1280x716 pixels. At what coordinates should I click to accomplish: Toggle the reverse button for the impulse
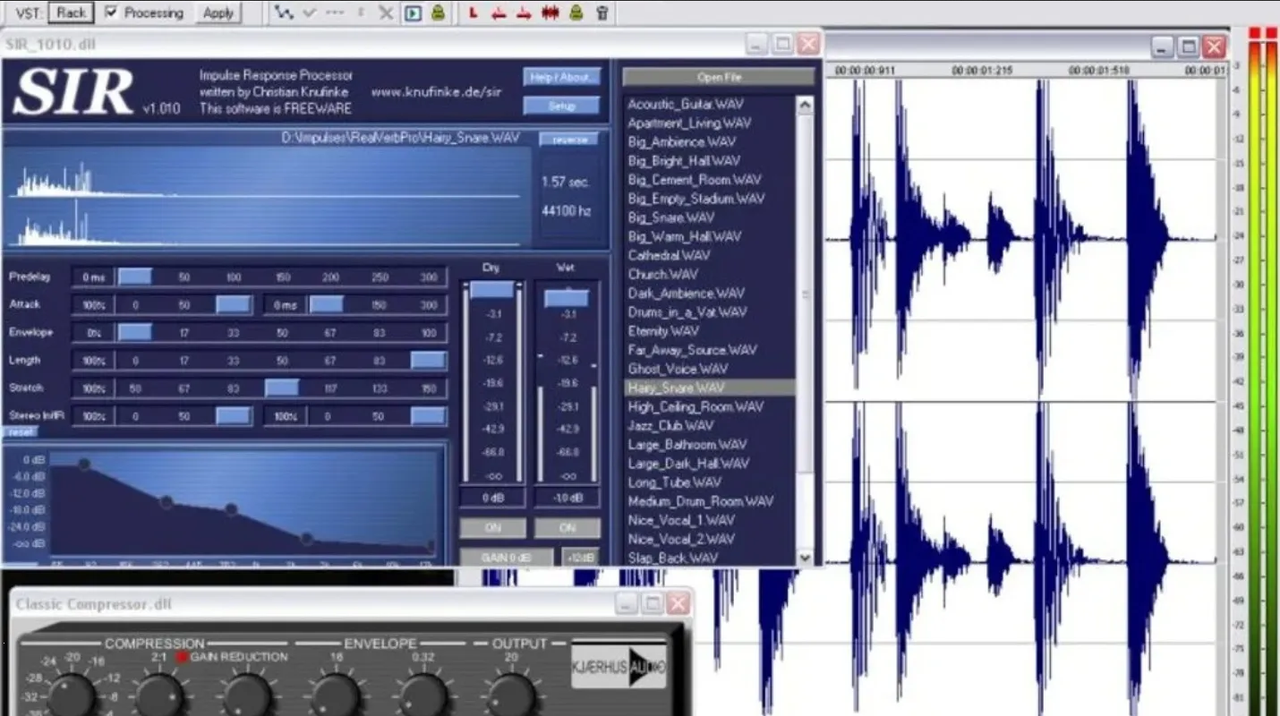pos(569,139)
